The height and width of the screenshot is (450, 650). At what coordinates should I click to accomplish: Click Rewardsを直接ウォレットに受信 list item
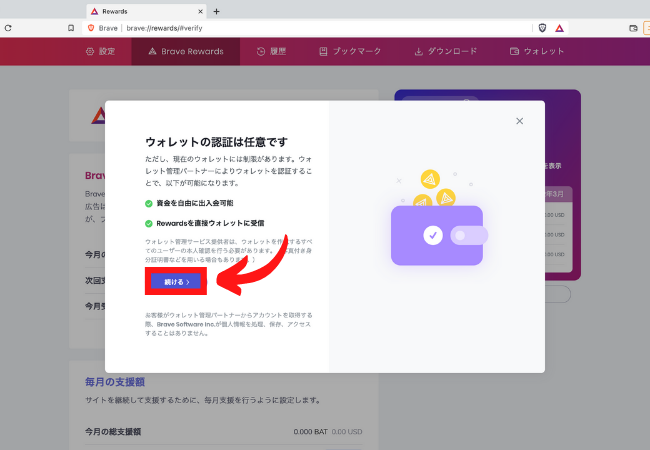[x=204, y=223]
